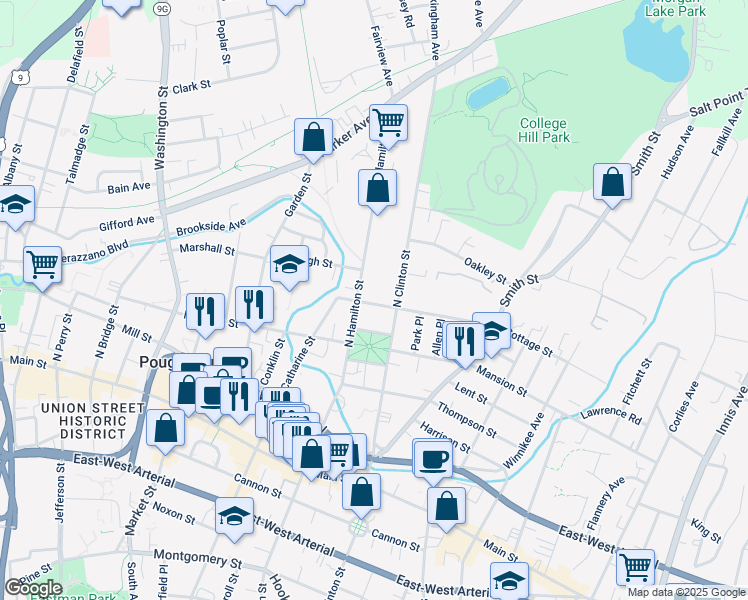Viewport: 748px width, 600px height.
Task: Click the Corlies Ave label
Action: [684, 406]
